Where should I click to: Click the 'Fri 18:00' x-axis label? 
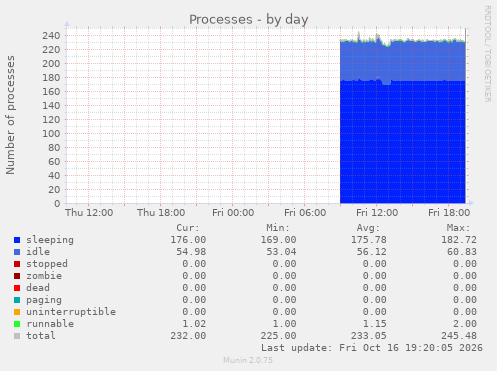(x=449, y=213)
